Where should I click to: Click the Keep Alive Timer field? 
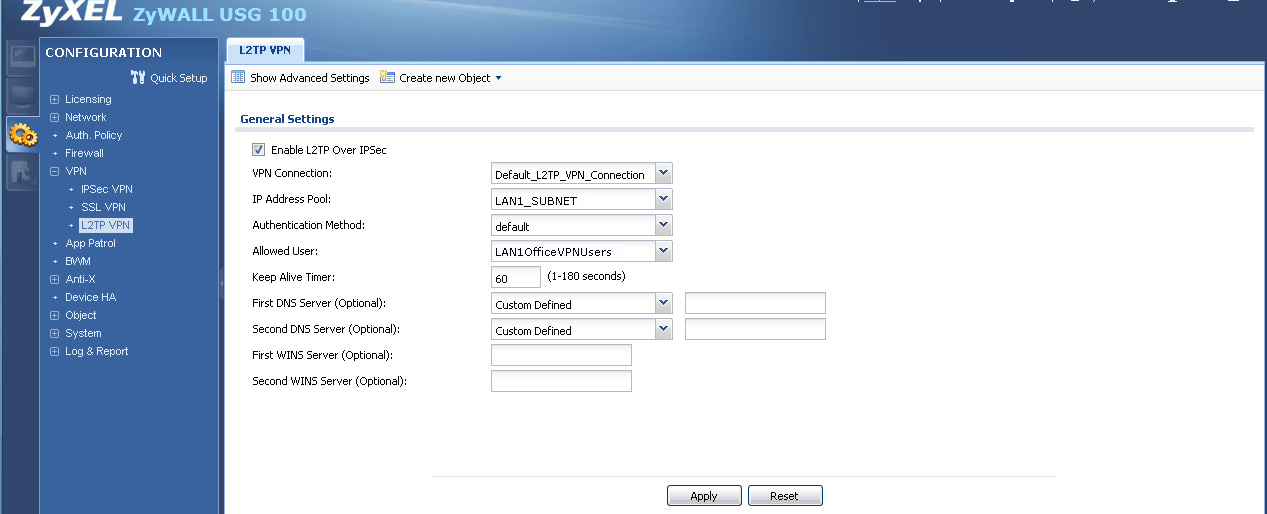click(x=516, y=277)
